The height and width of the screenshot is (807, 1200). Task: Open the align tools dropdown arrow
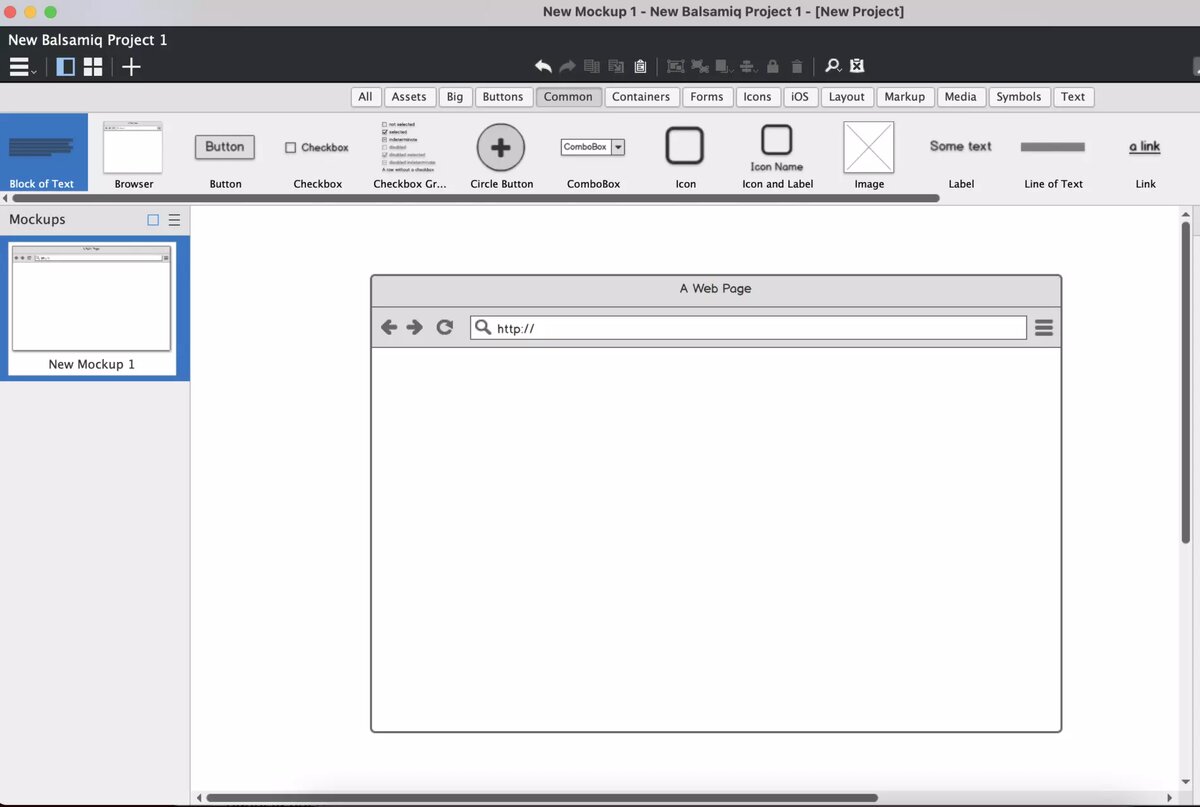(x=755, y=70)
